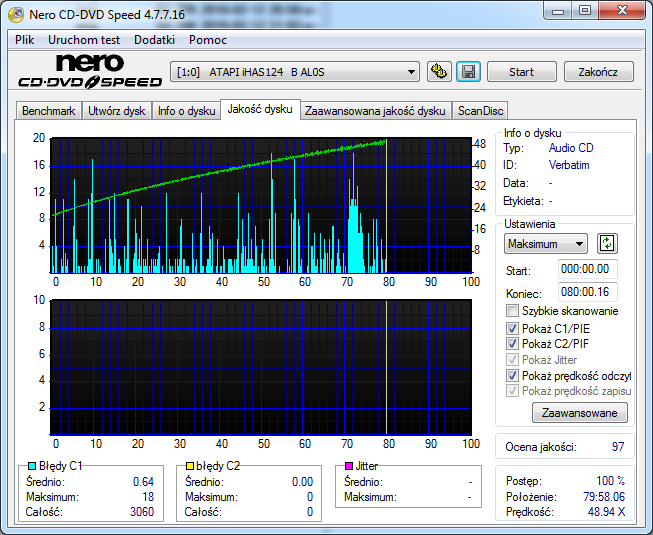
Task: Open the Pomoc menu
Action: pyautogui.click(x=208, y=40)
